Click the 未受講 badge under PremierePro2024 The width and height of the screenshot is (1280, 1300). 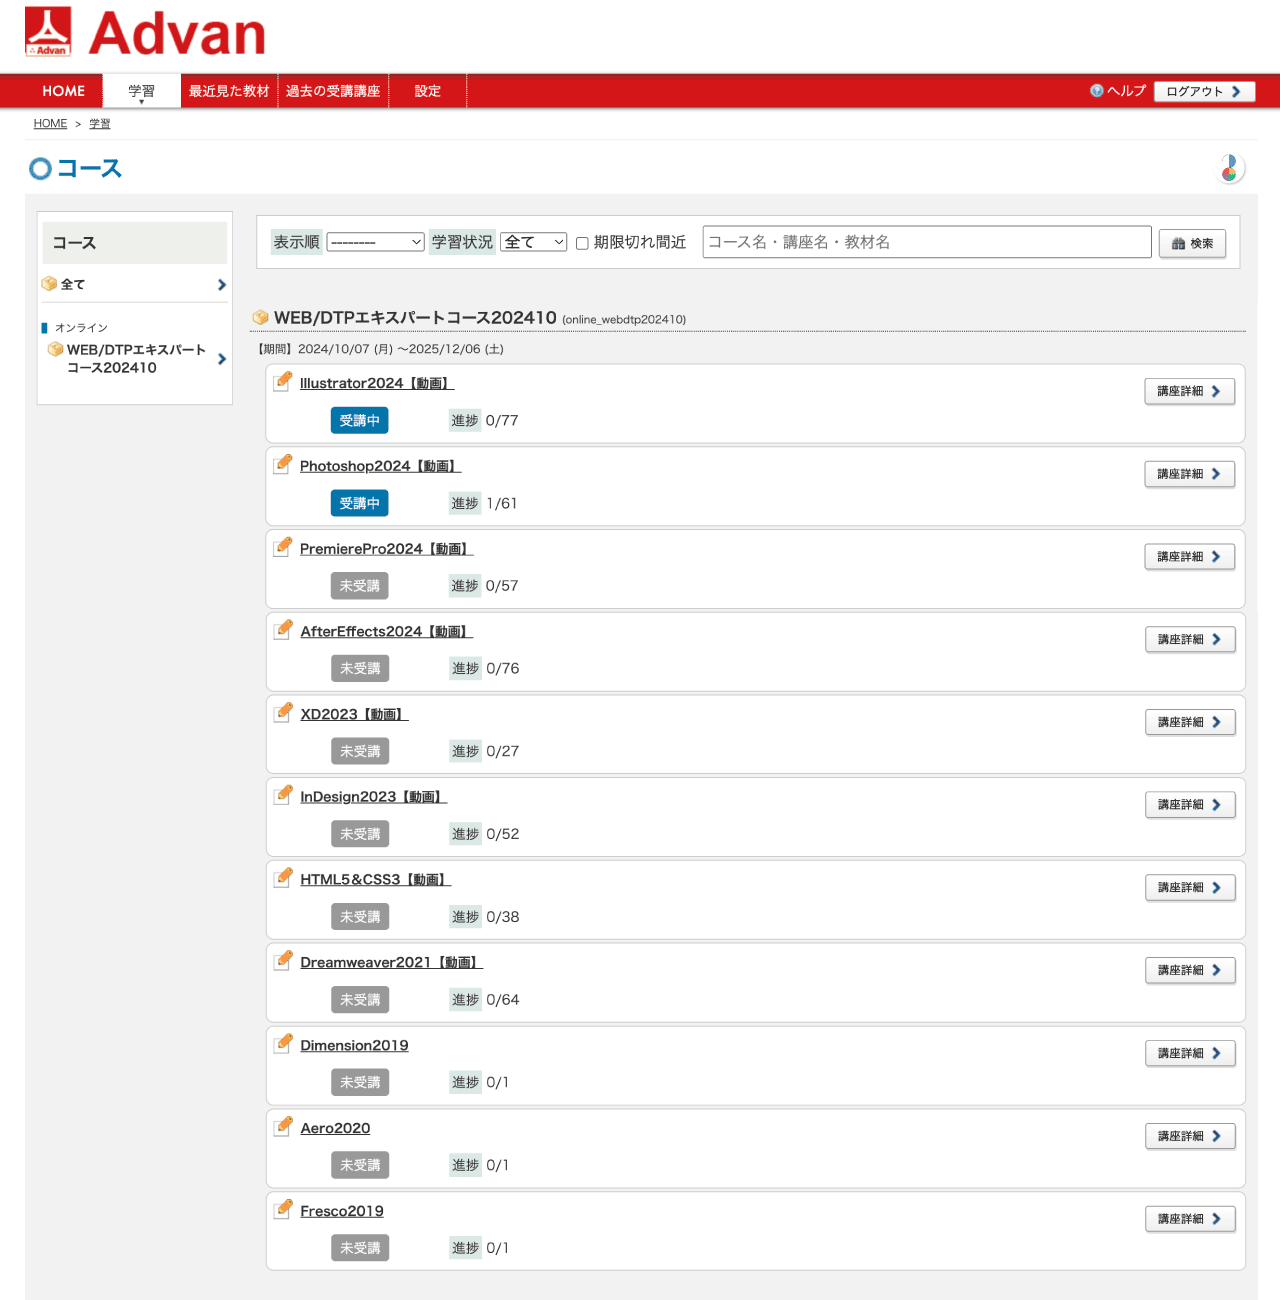pyautogui.click(x=359, y=586)
